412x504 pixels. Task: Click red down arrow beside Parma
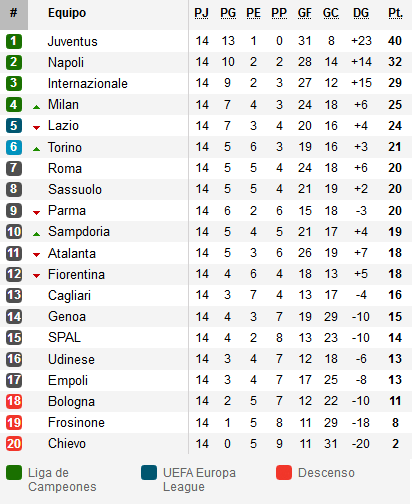(37, 212)
